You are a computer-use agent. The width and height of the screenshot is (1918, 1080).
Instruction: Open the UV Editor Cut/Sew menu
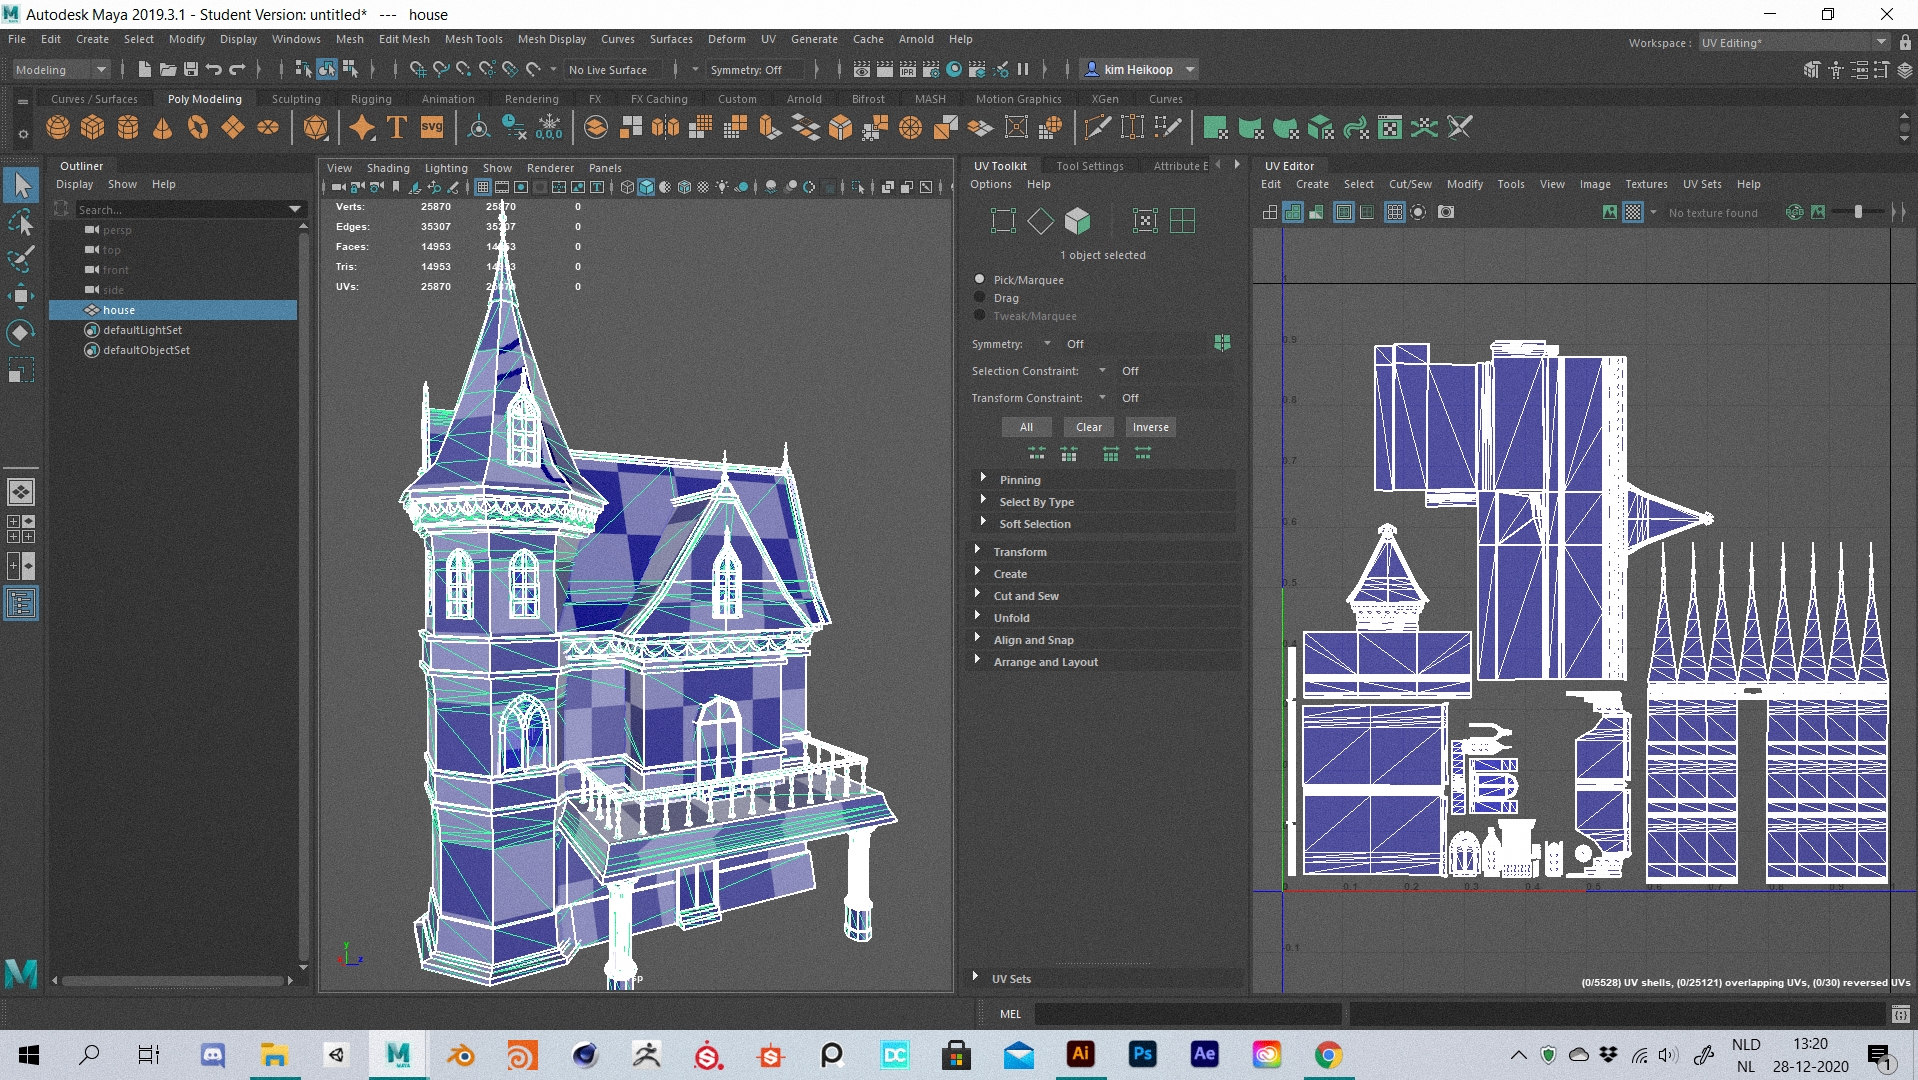[x=1410, y=184]
